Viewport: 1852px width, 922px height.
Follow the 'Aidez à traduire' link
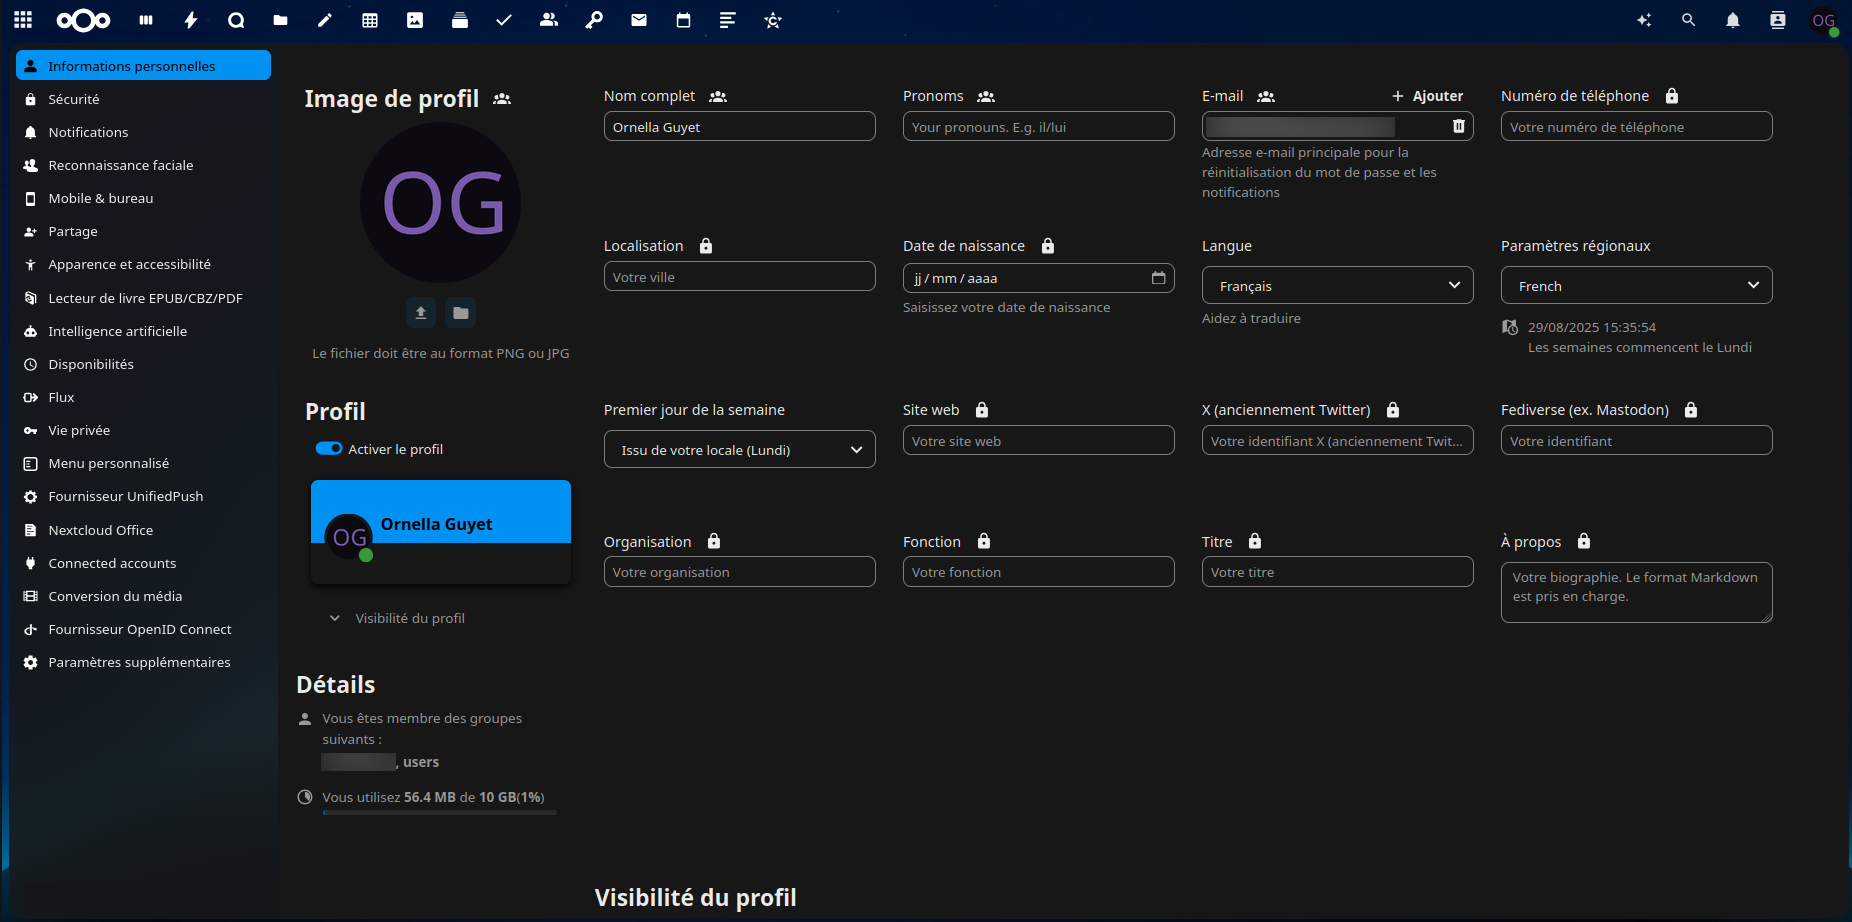point(1251,318)
